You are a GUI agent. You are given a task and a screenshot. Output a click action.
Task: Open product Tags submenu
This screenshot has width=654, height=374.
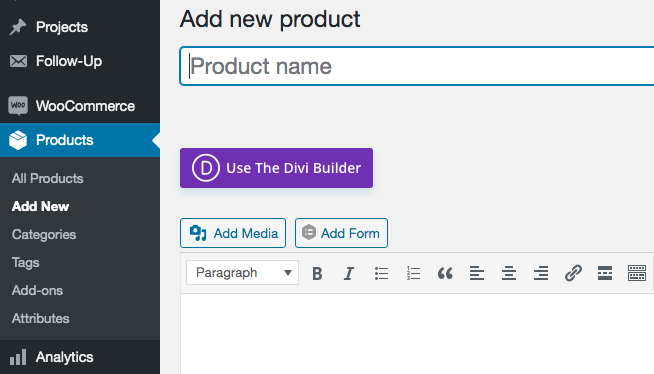25,263
